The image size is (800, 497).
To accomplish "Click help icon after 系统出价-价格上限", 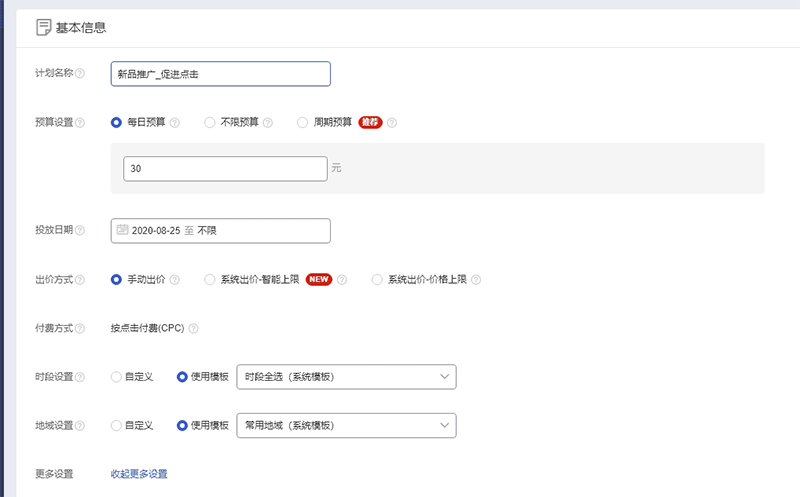I will (476, 280).
